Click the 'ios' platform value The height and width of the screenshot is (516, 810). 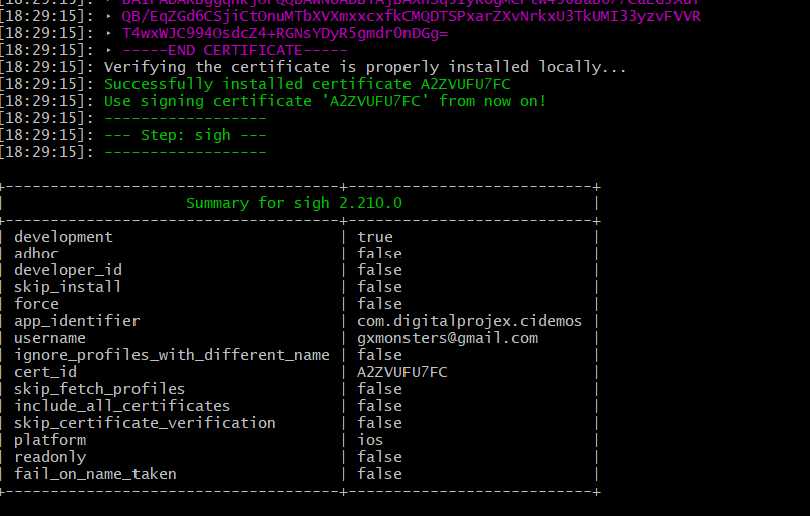pyautogui.click(x=370, y=440)
